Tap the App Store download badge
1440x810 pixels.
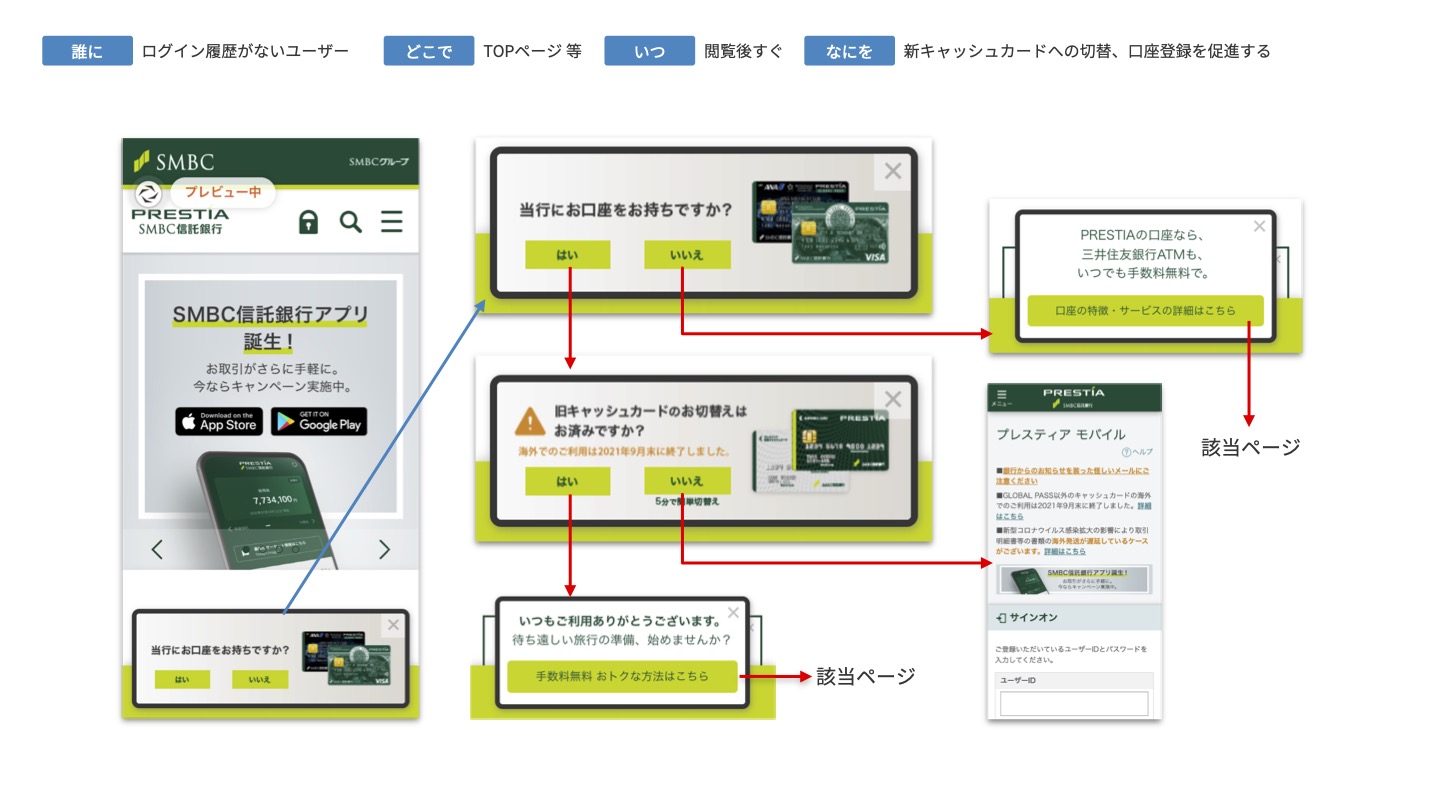pos(219,422)
